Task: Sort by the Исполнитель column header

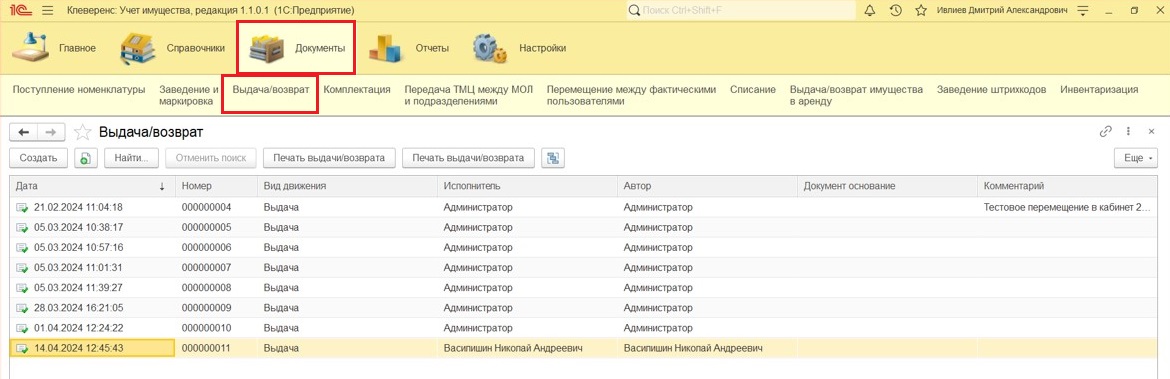Action: pos(527,186)
